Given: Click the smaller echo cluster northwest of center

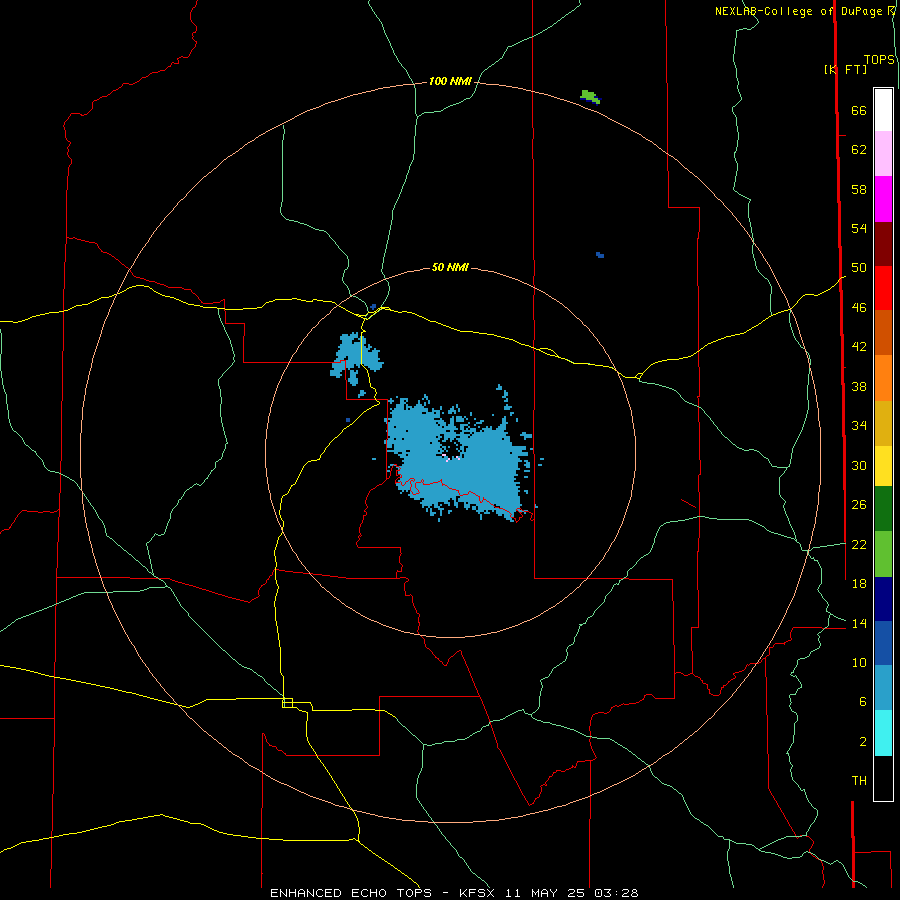Looking at the screenshot, I should click(356, 360).
